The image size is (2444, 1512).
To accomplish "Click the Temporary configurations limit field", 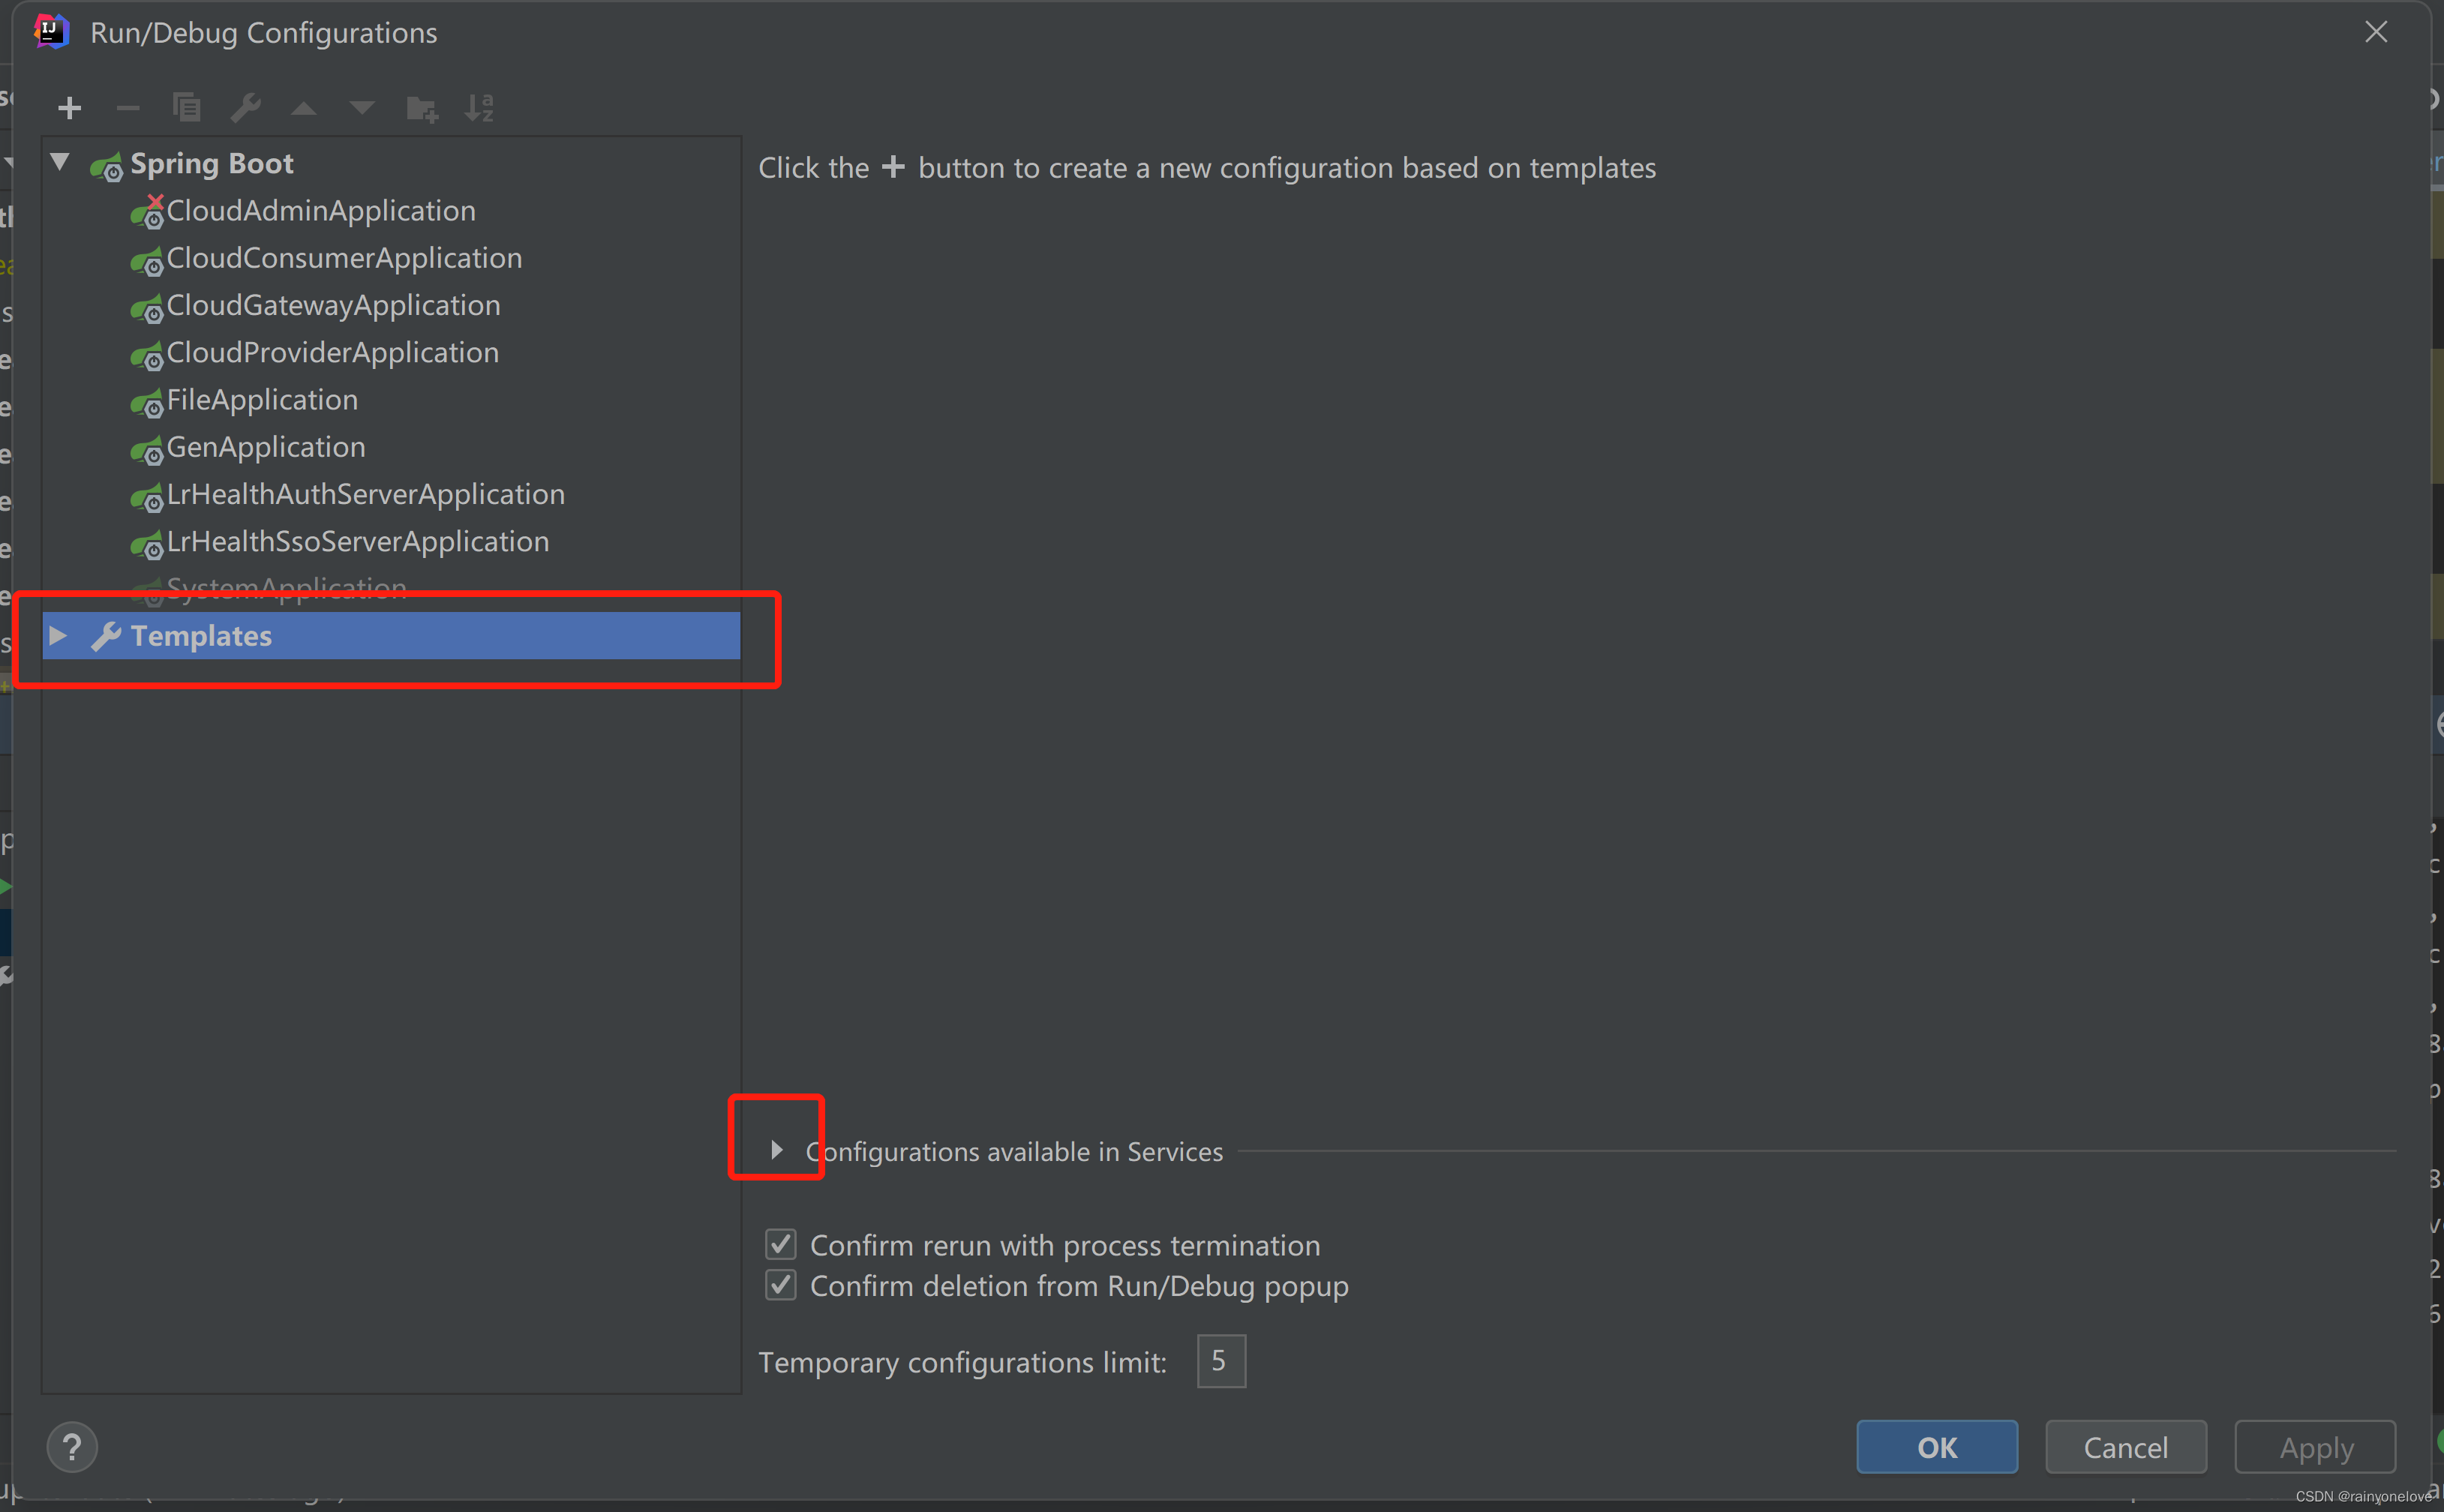I will pyautogui.click(x=1221, y=1361).
